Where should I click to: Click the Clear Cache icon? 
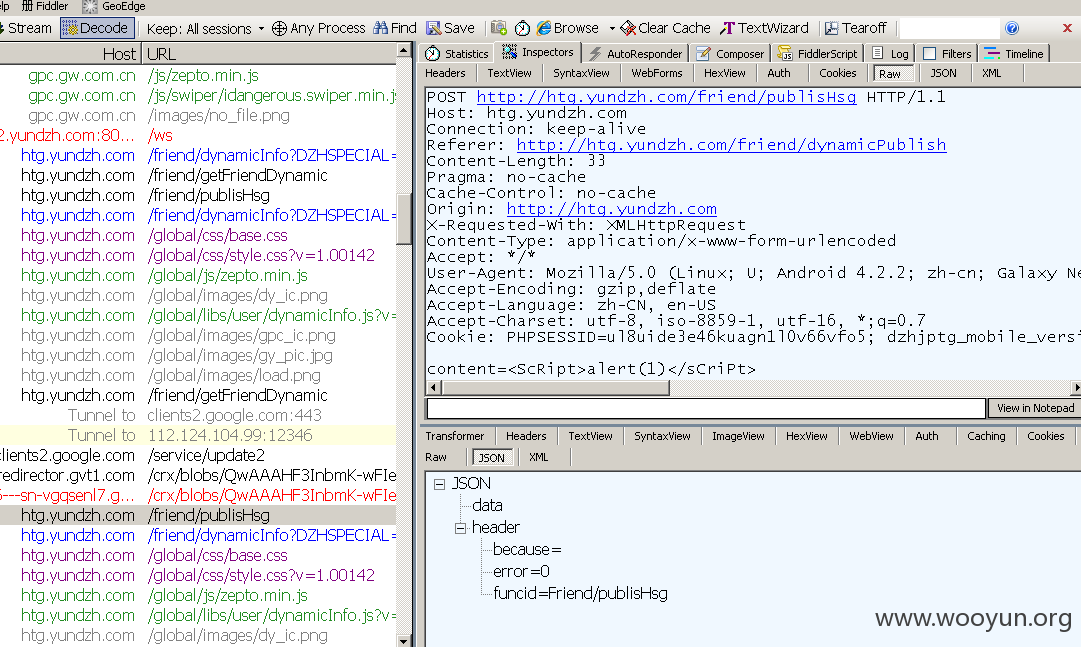628,28
